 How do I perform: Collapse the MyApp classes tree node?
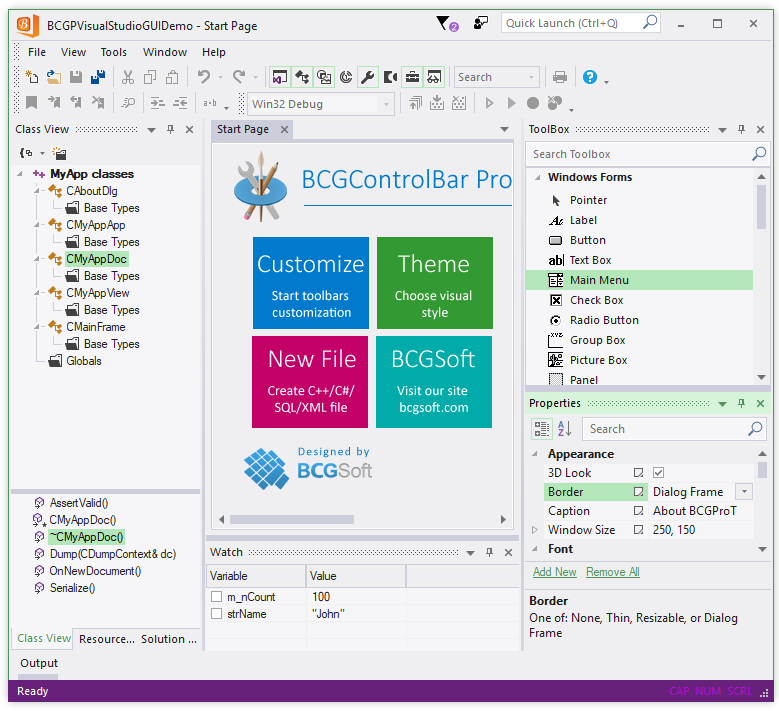coord(20,174)
